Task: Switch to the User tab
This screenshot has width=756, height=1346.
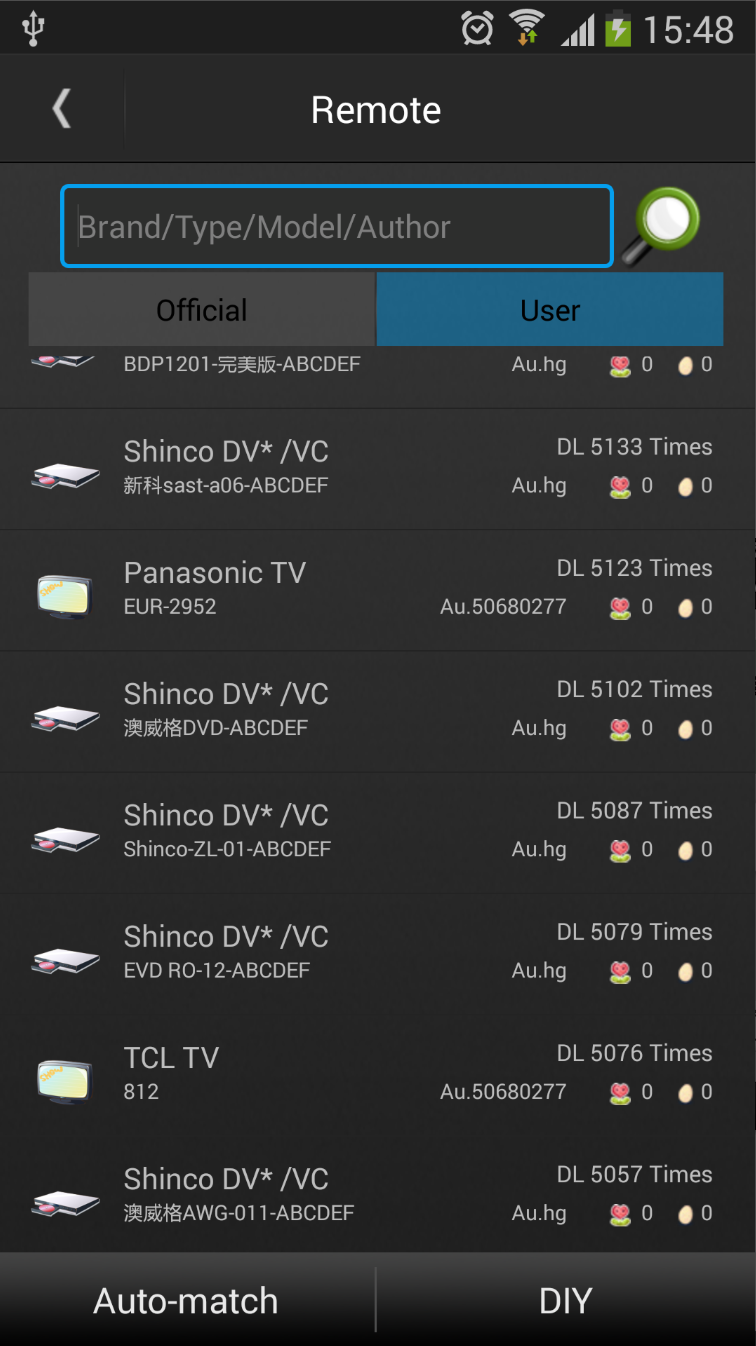Action: 550,310
